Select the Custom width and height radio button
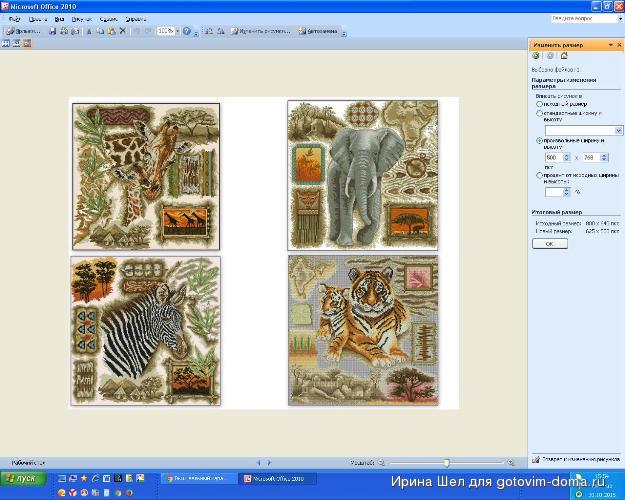 point(539,140)
